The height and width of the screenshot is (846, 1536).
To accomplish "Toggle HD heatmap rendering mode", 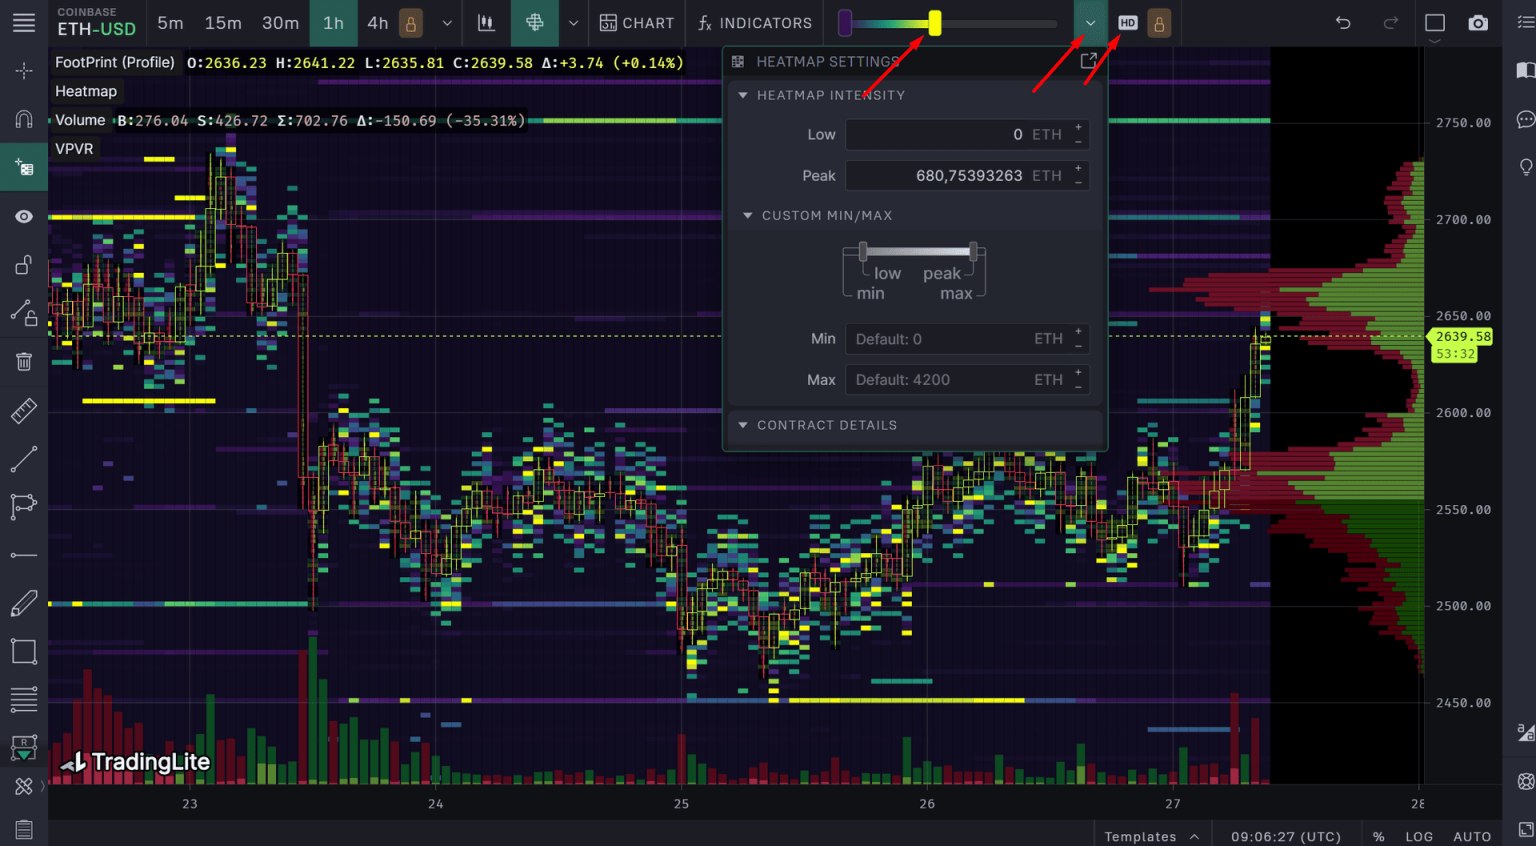I will coord(1127,22).
